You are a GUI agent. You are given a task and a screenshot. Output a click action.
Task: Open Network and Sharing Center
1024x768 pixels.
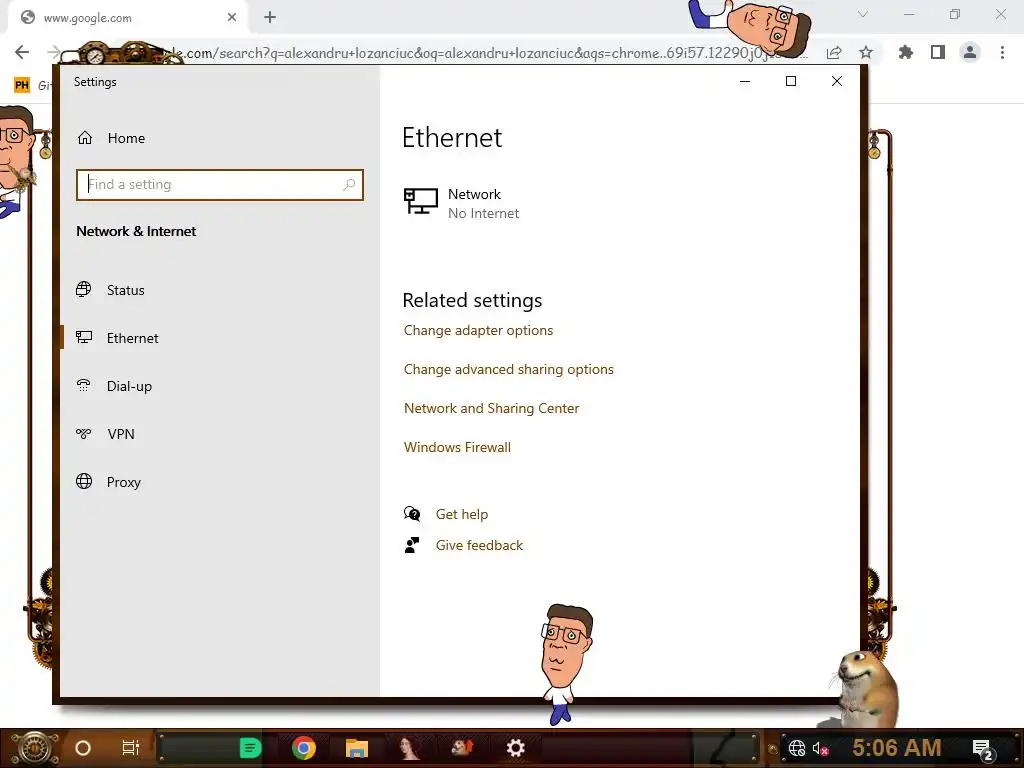(491, 408)
